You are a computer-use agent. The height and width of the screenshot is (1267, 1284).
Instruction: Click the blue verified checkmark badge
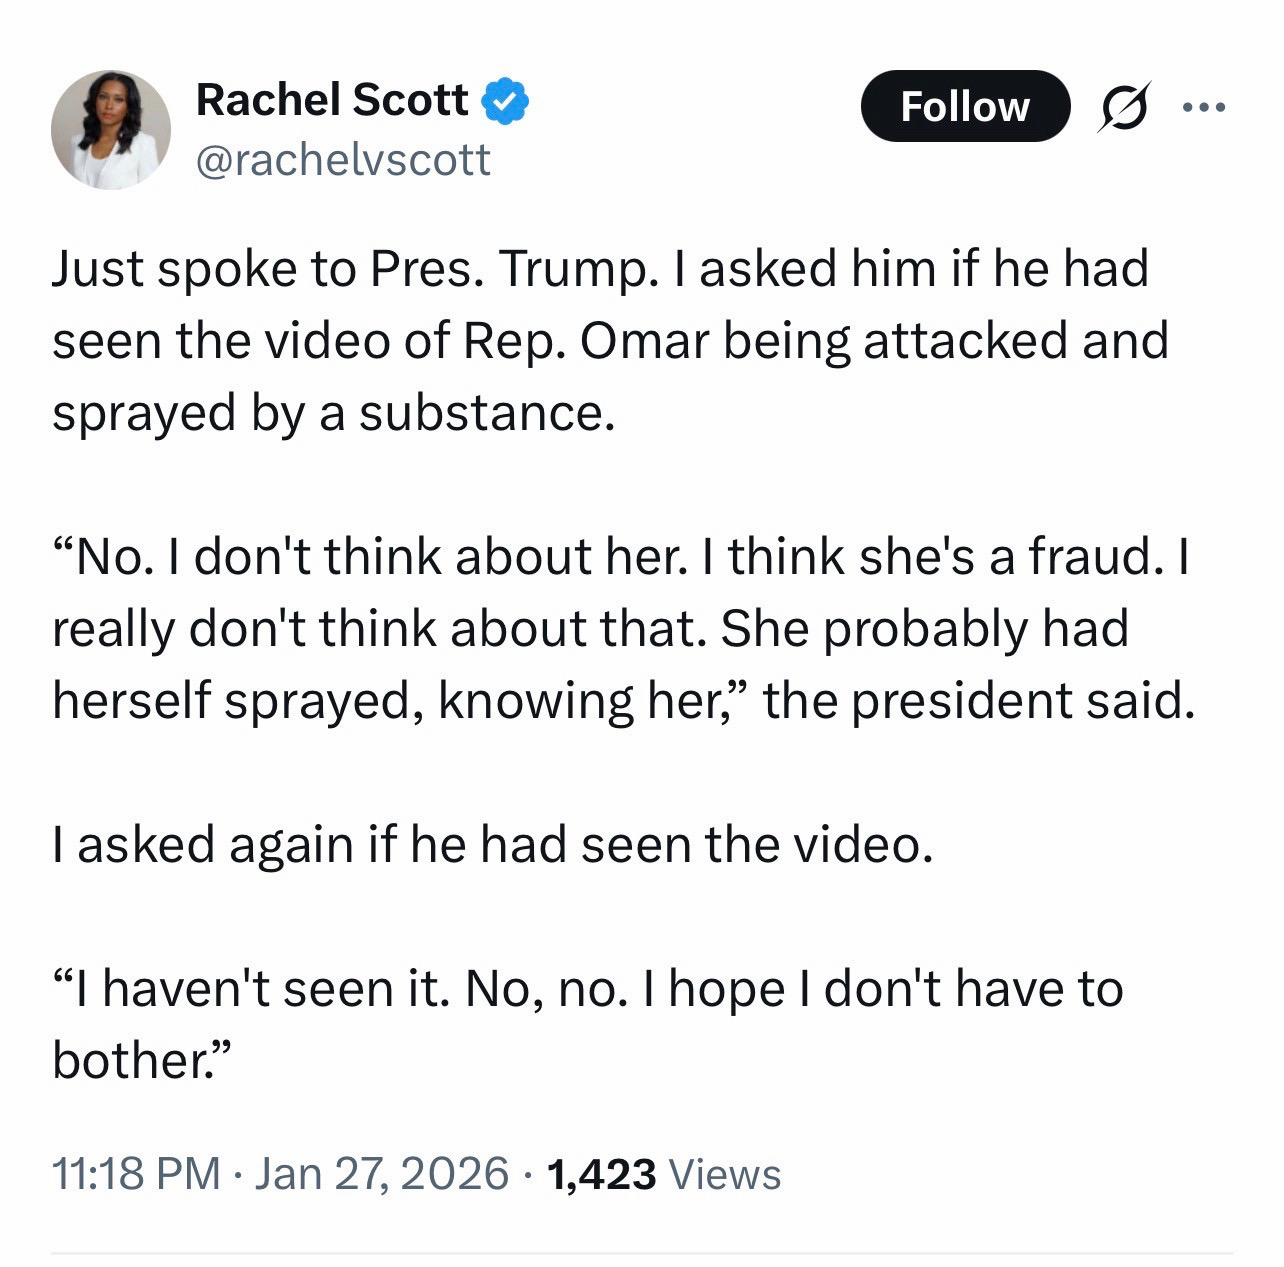pyautogui.click(x=506, y=101)
